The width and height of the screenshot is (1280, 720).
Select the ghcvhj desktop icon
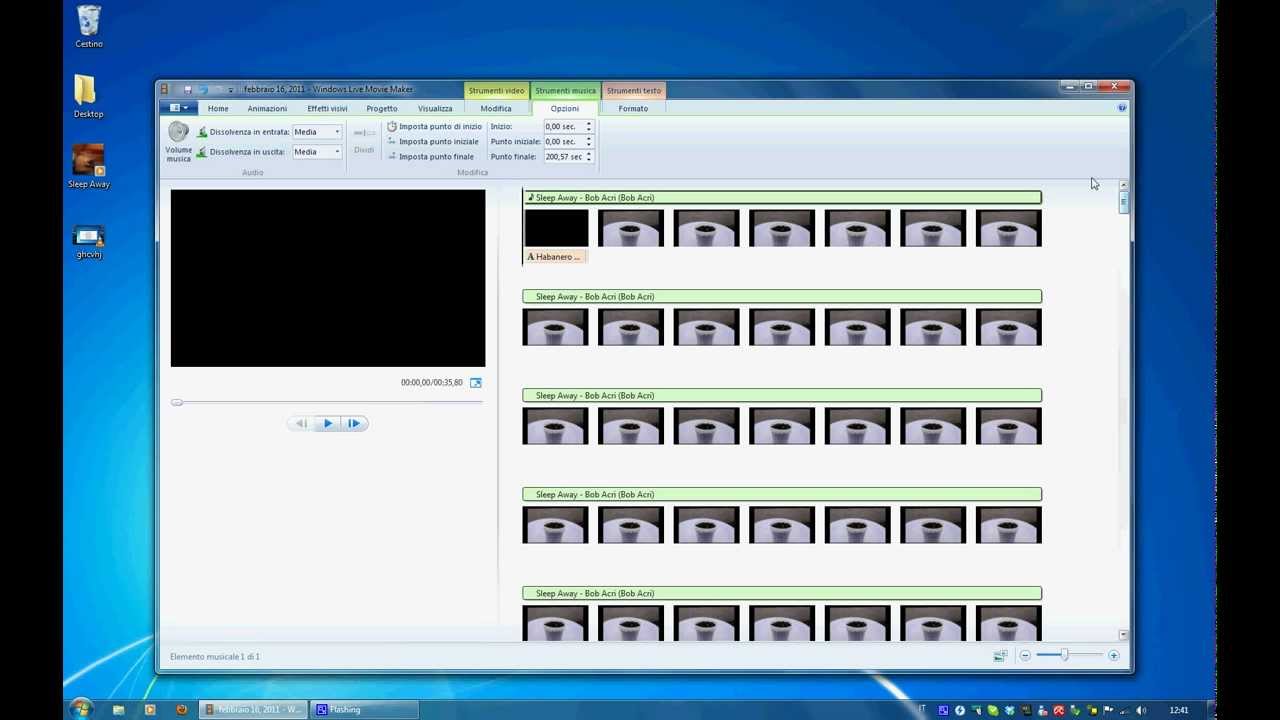click(x=89, y=241)
